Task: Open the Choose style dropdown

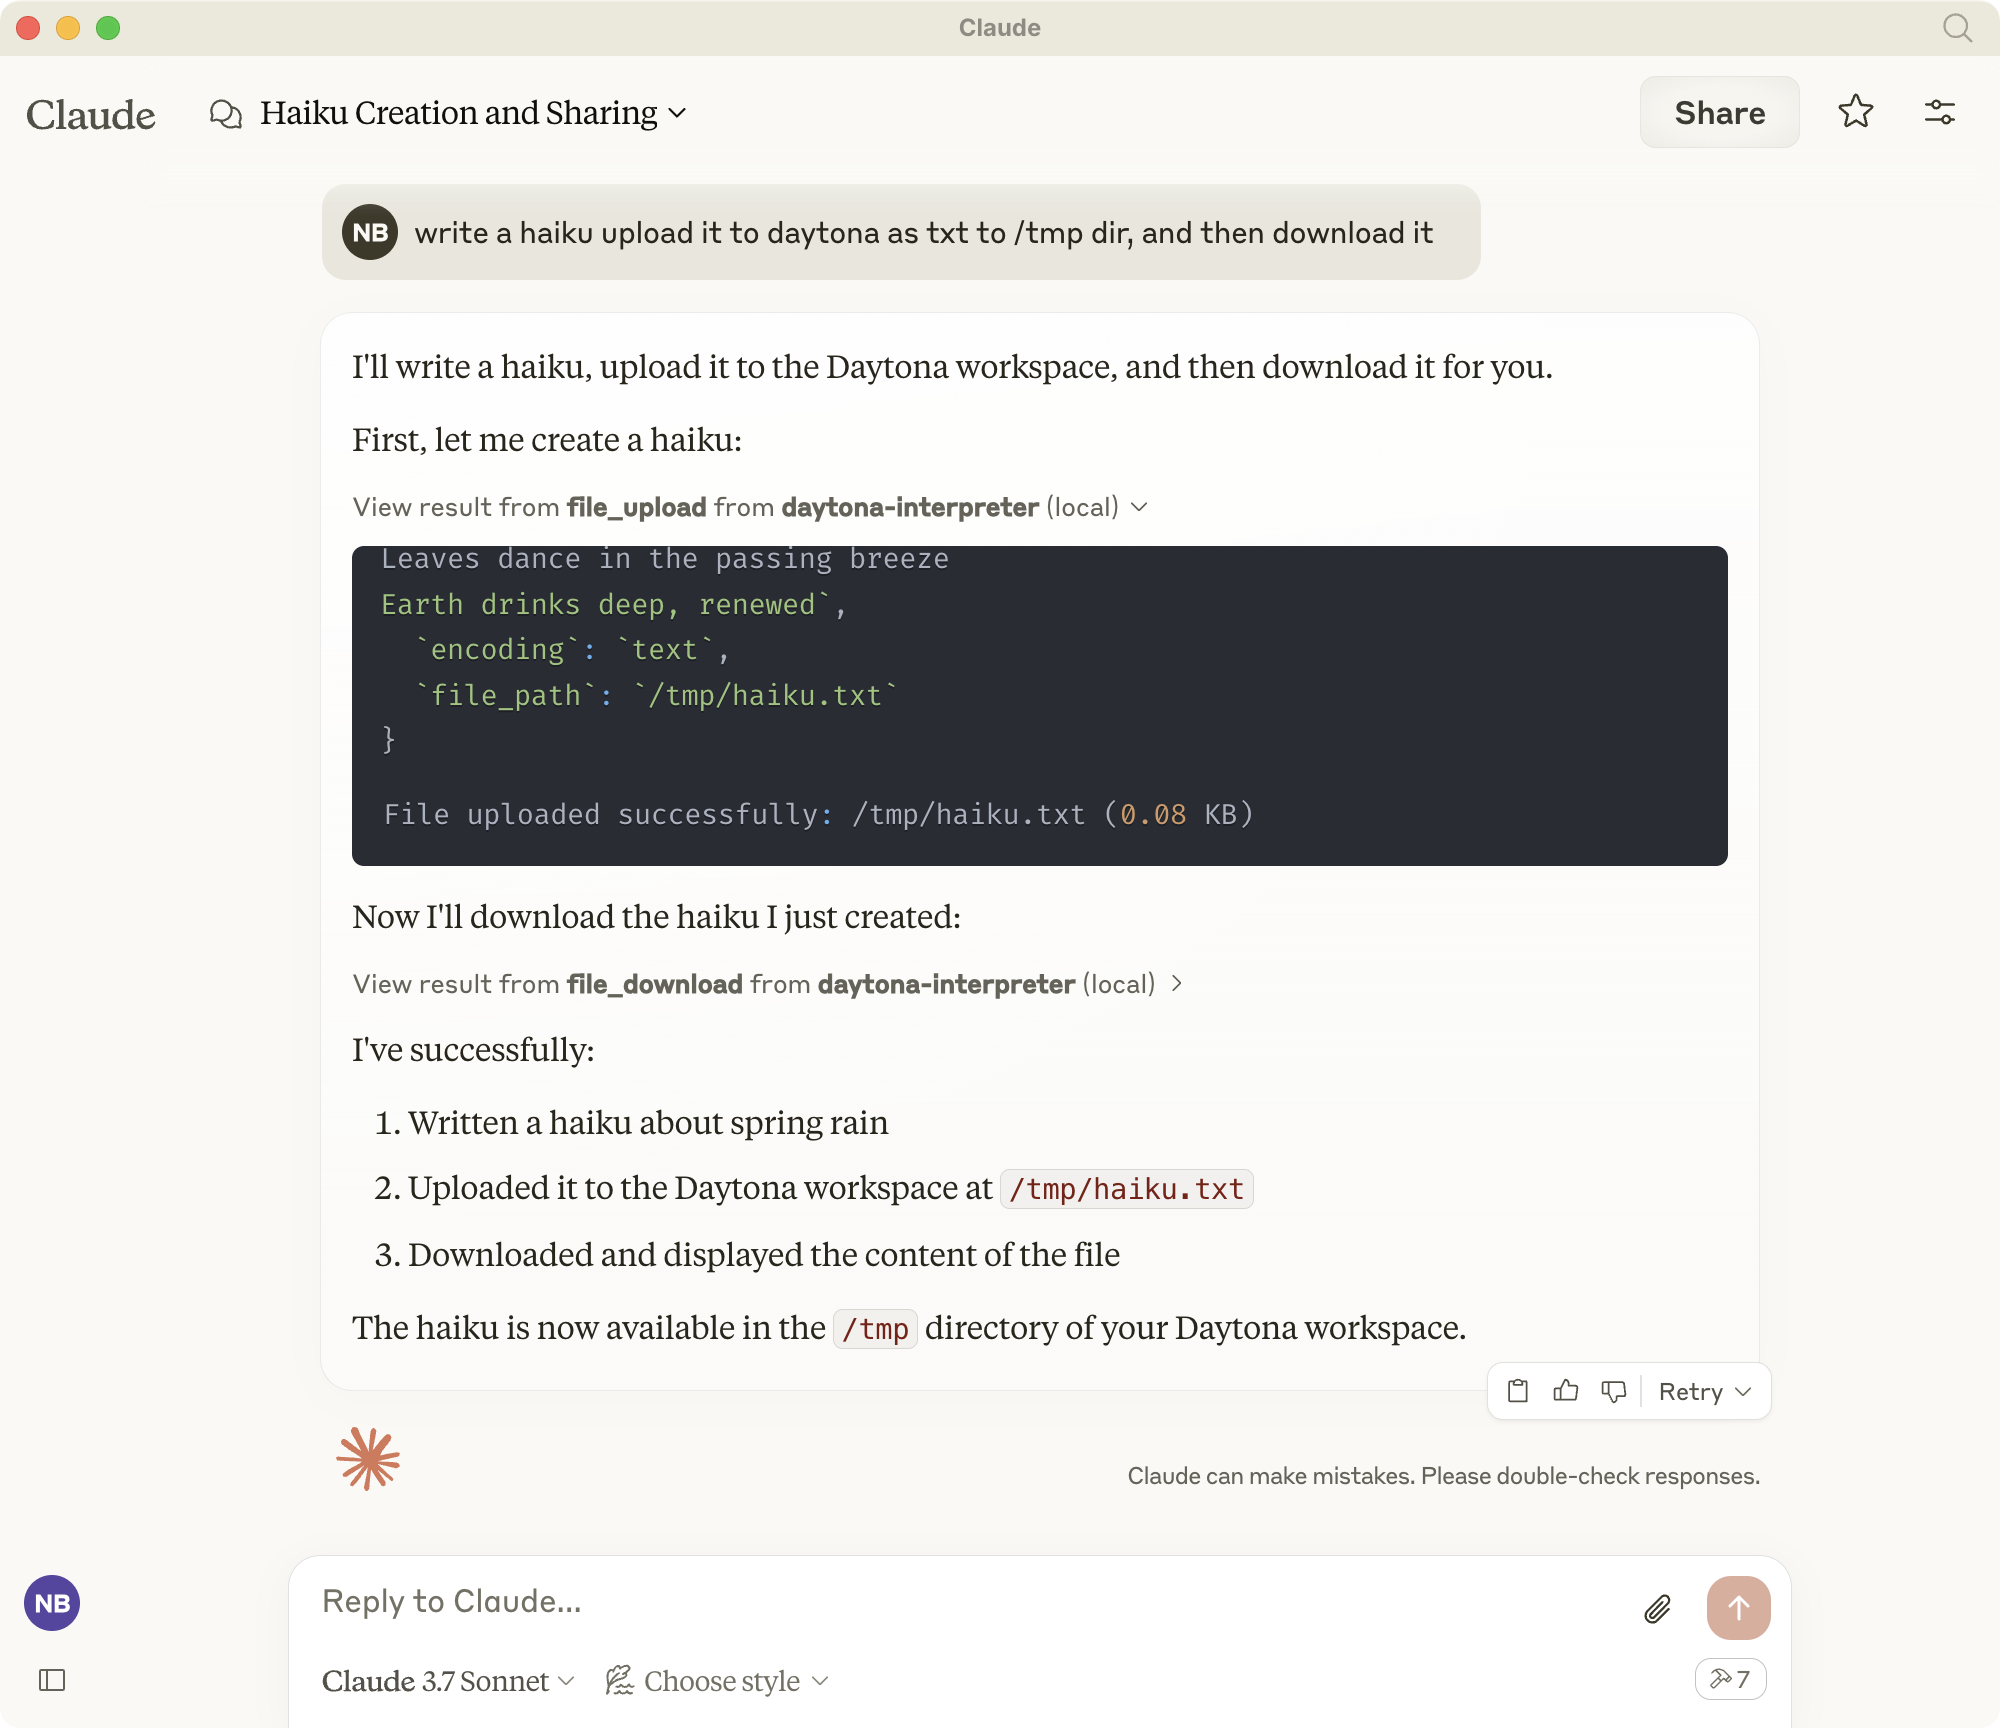Action: [x=718, y=1681]
